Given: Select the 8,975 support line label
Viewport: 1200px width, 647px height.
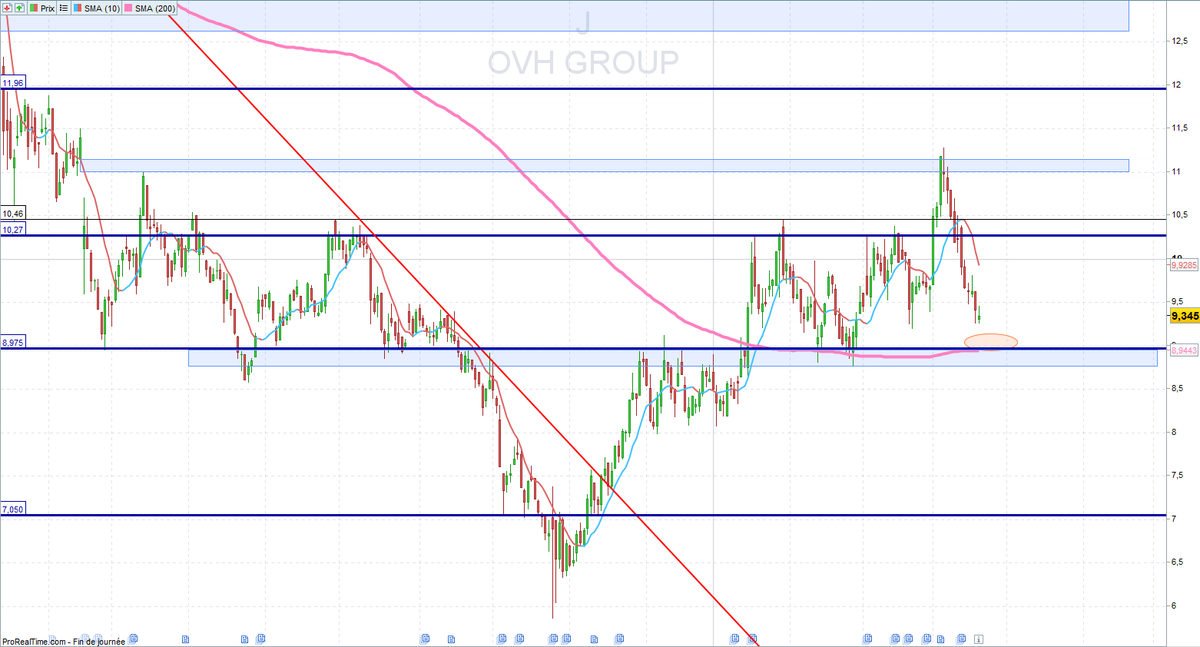Looking at the screenshot, I should click(x=13, y=342).
